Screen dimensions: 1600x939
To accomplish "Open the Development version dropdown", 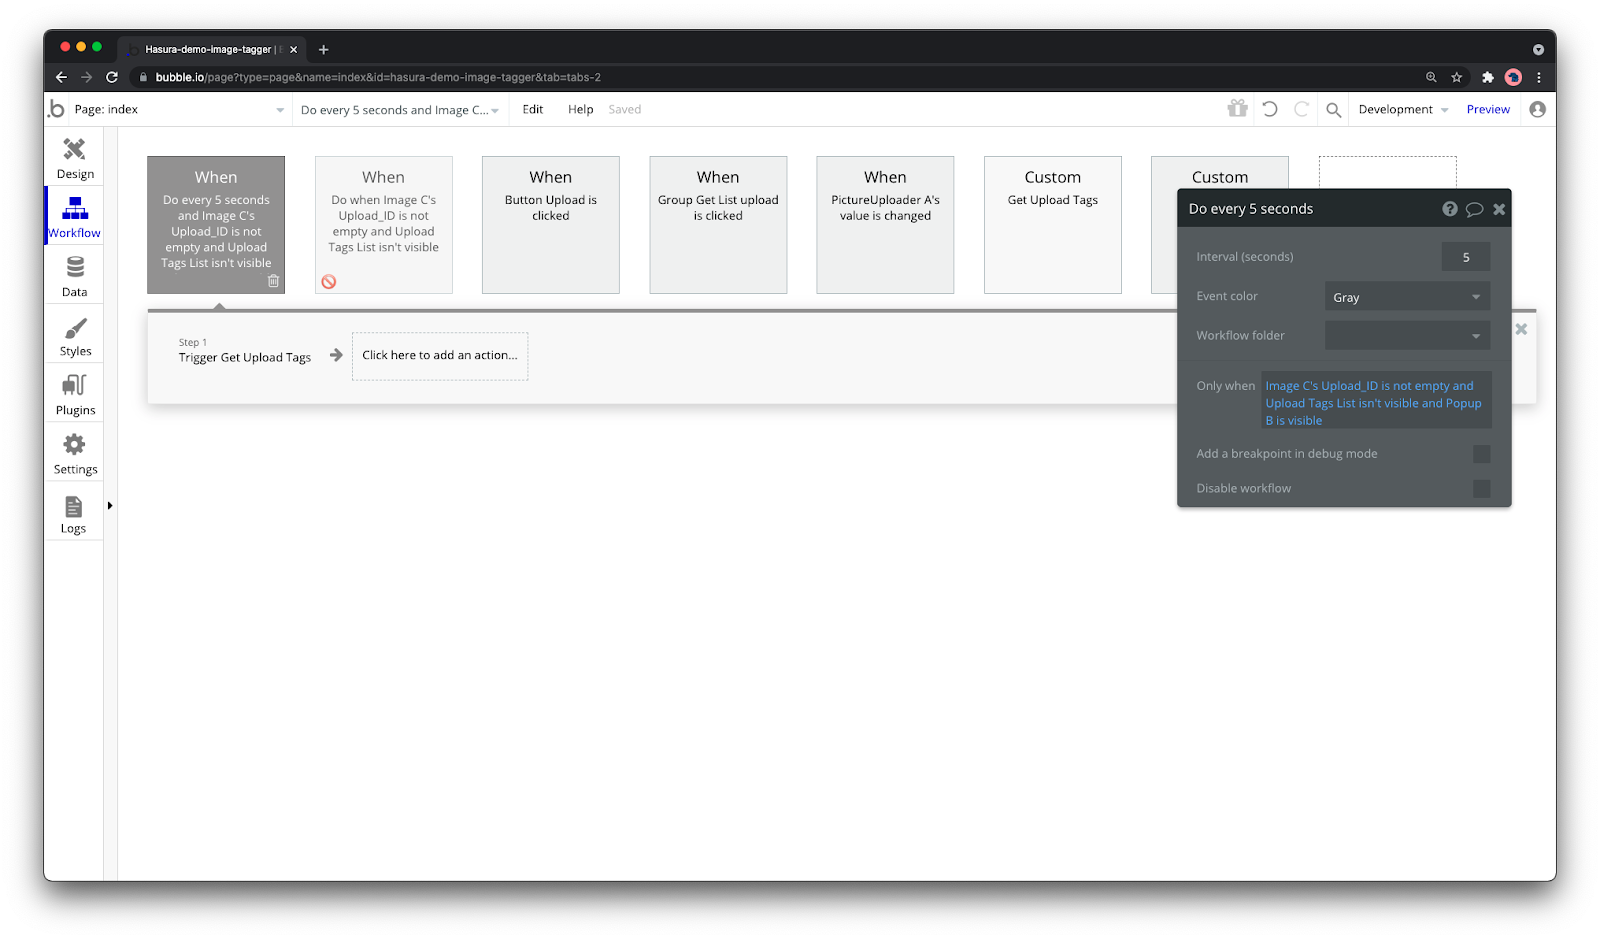I will click(x=1403, y=110).
